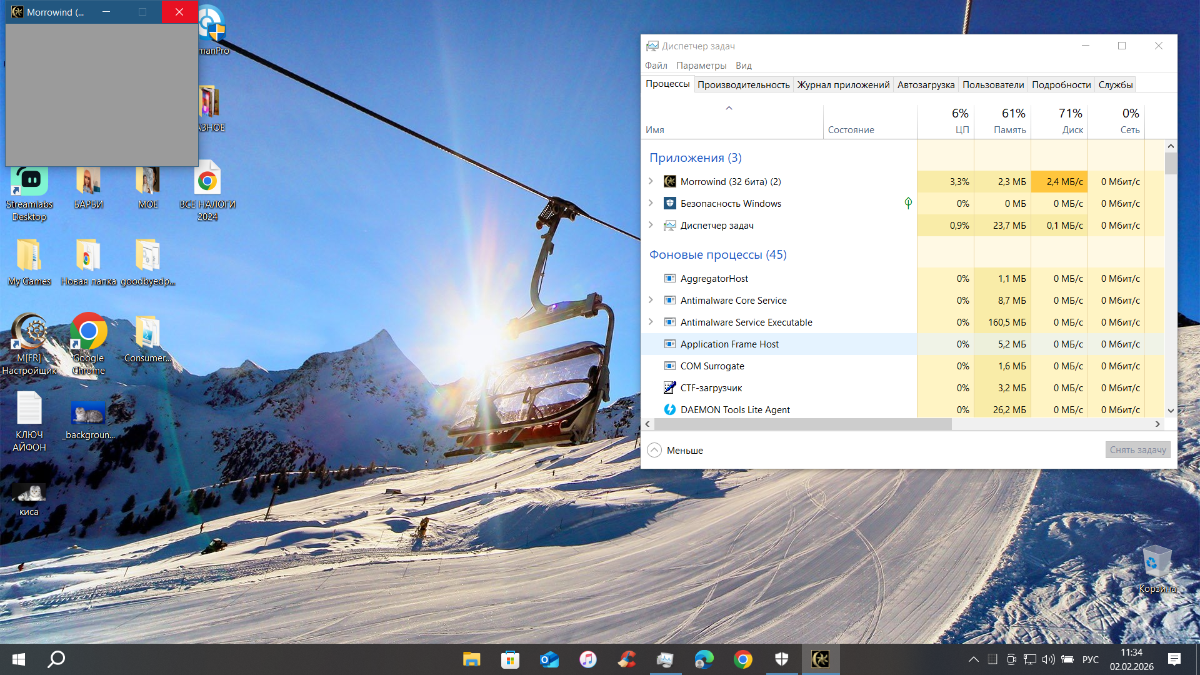
Task: Open Outlook from the taskbar
Action: [549, 659]
